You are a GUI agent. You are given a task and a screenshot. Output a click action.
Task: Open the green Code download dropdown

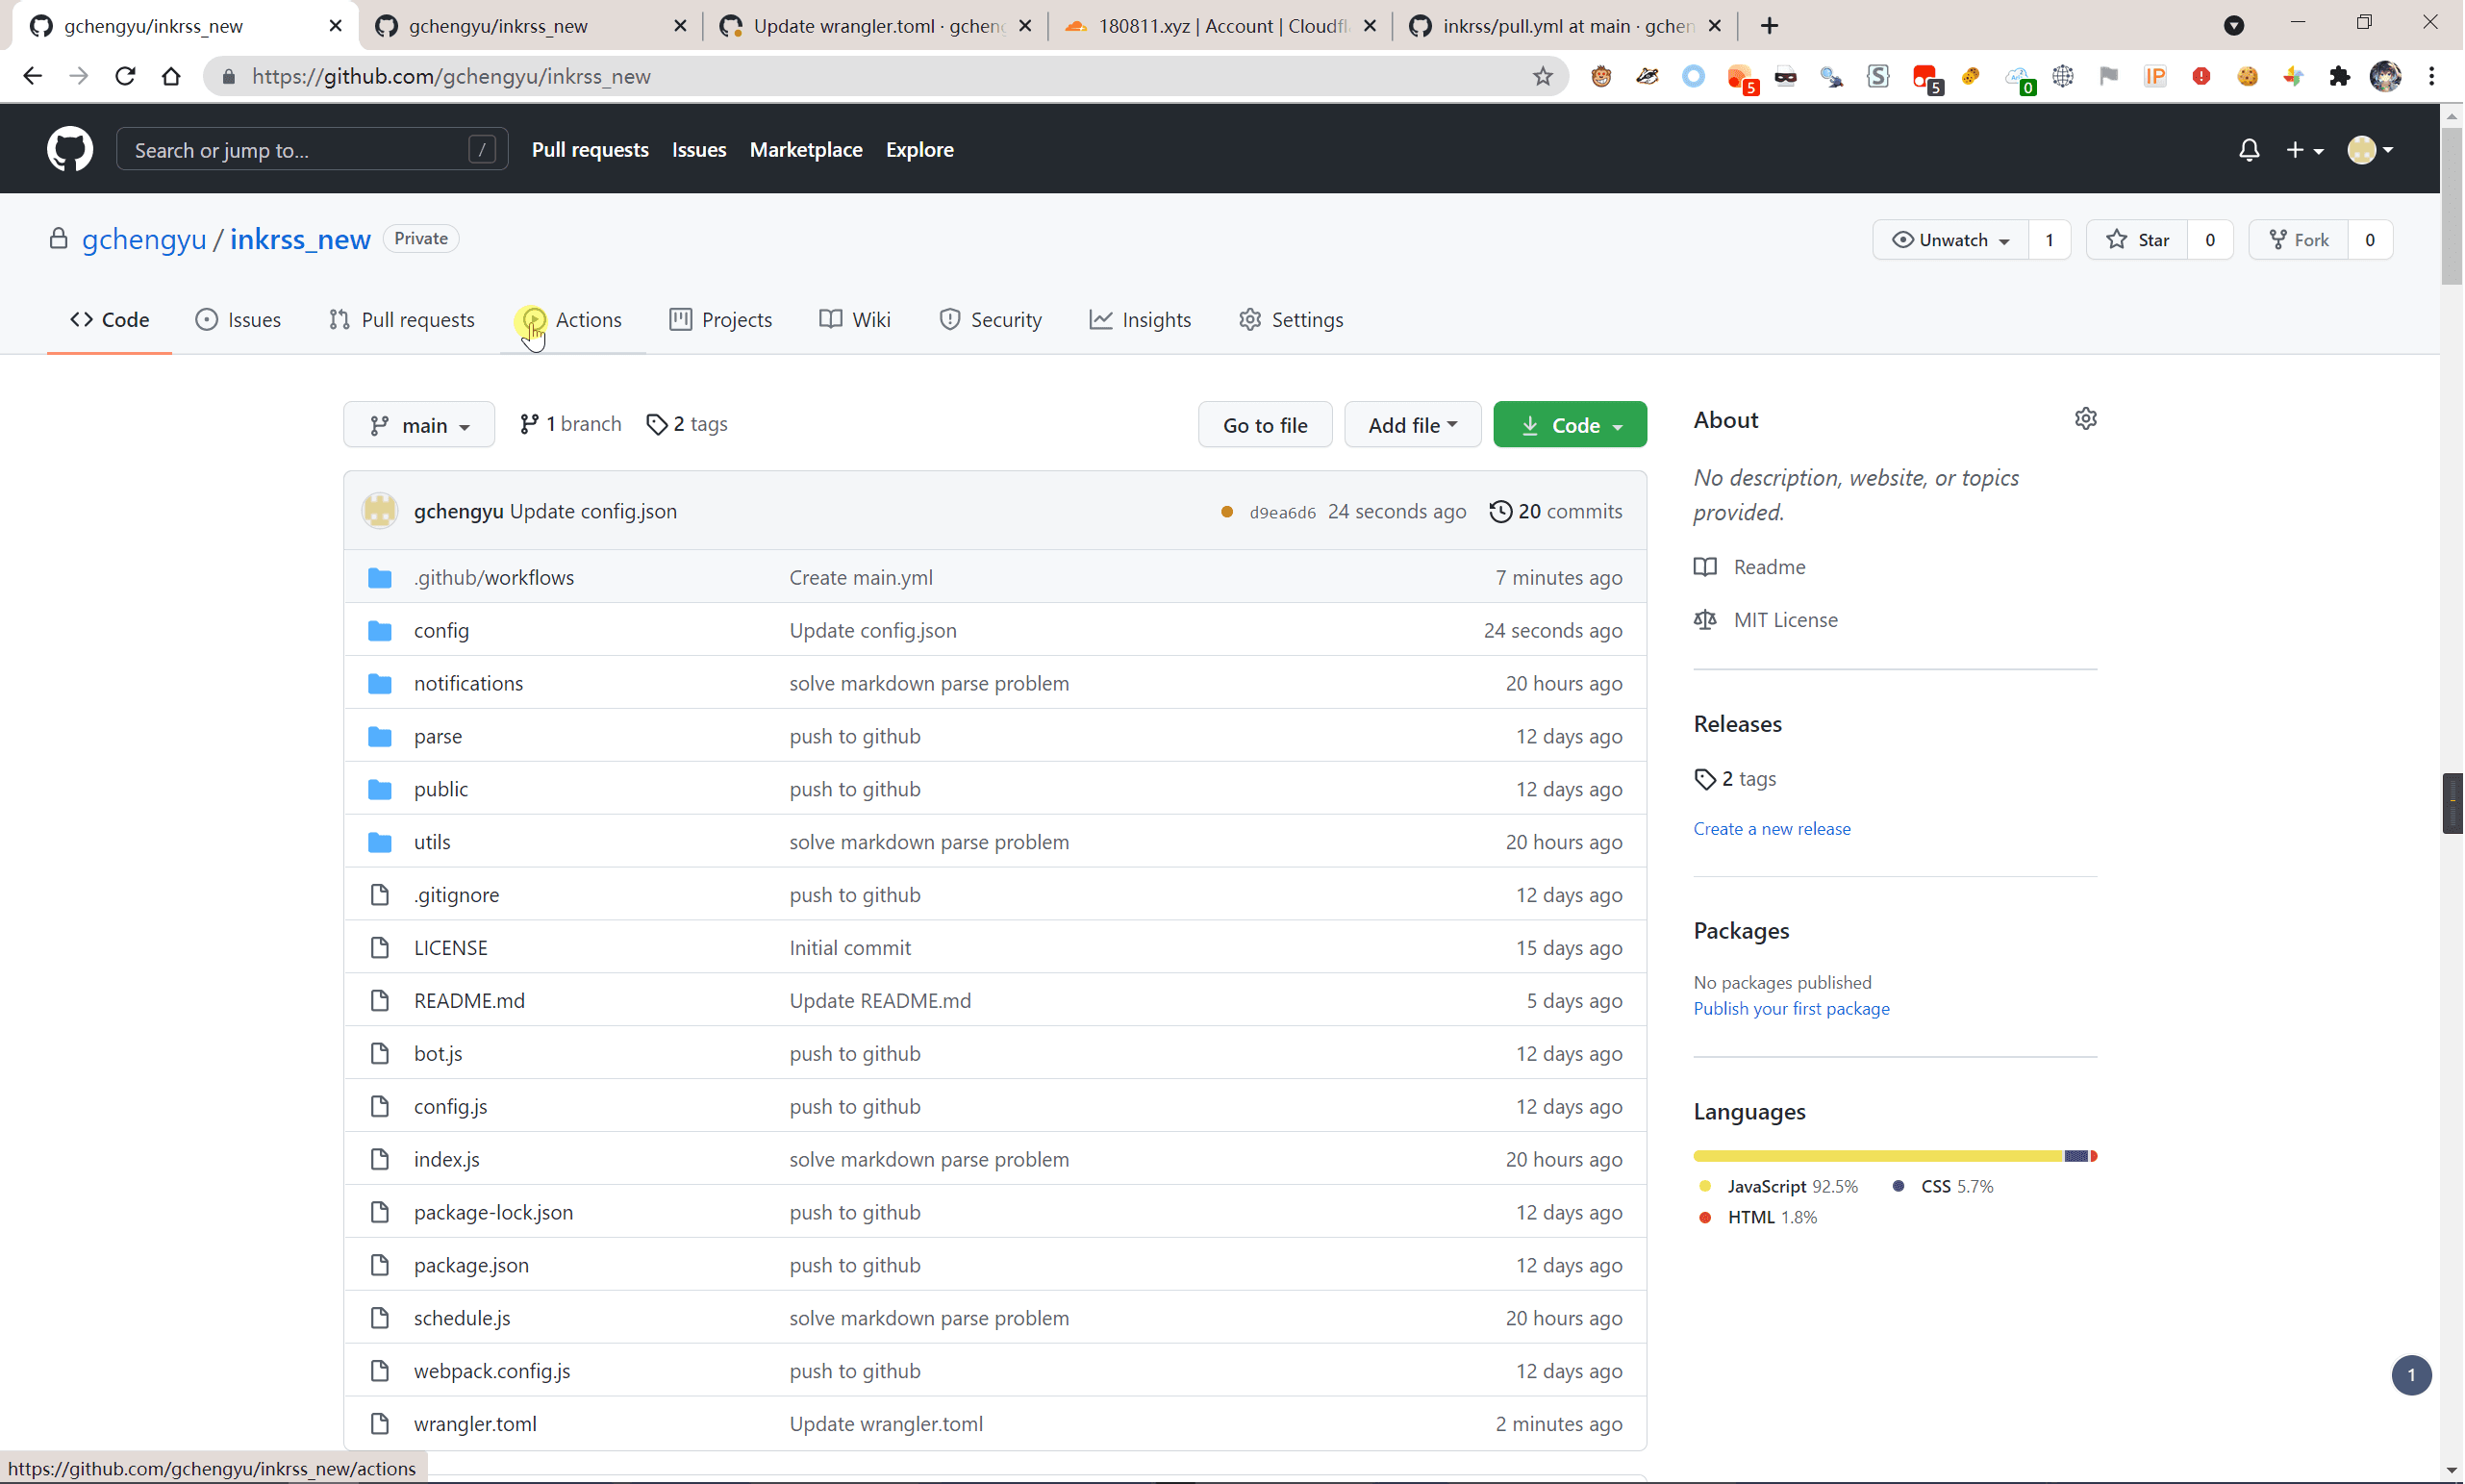(1570, 425)
